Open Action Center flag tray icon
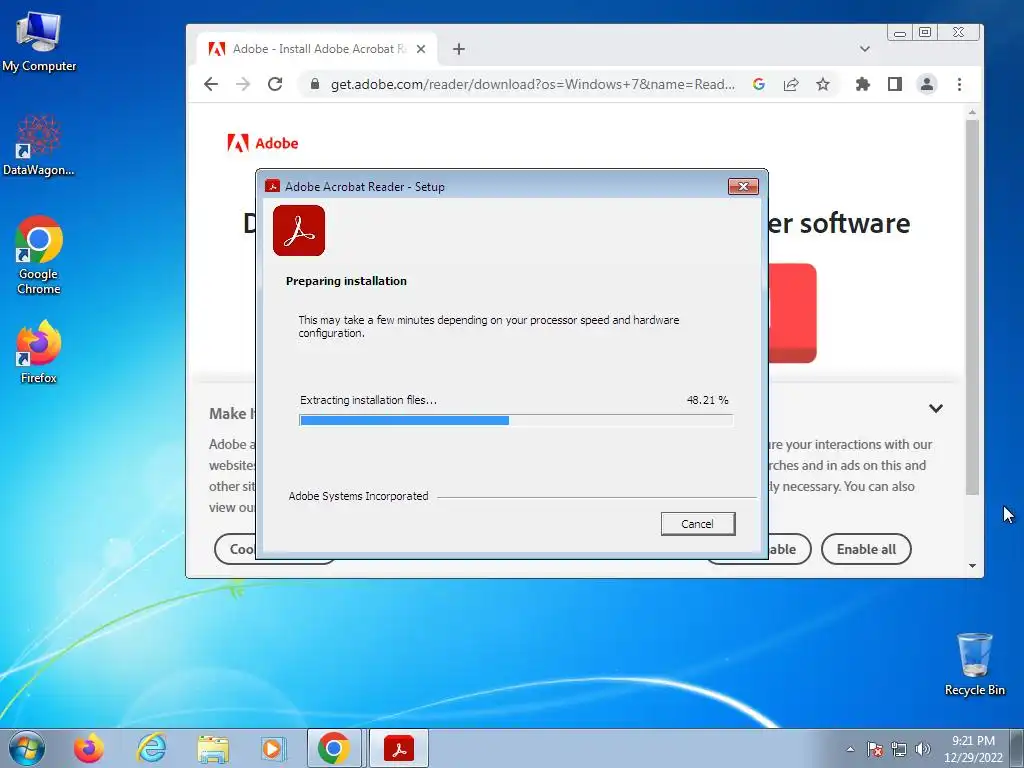1024x768 pixels. click(874, 749)
